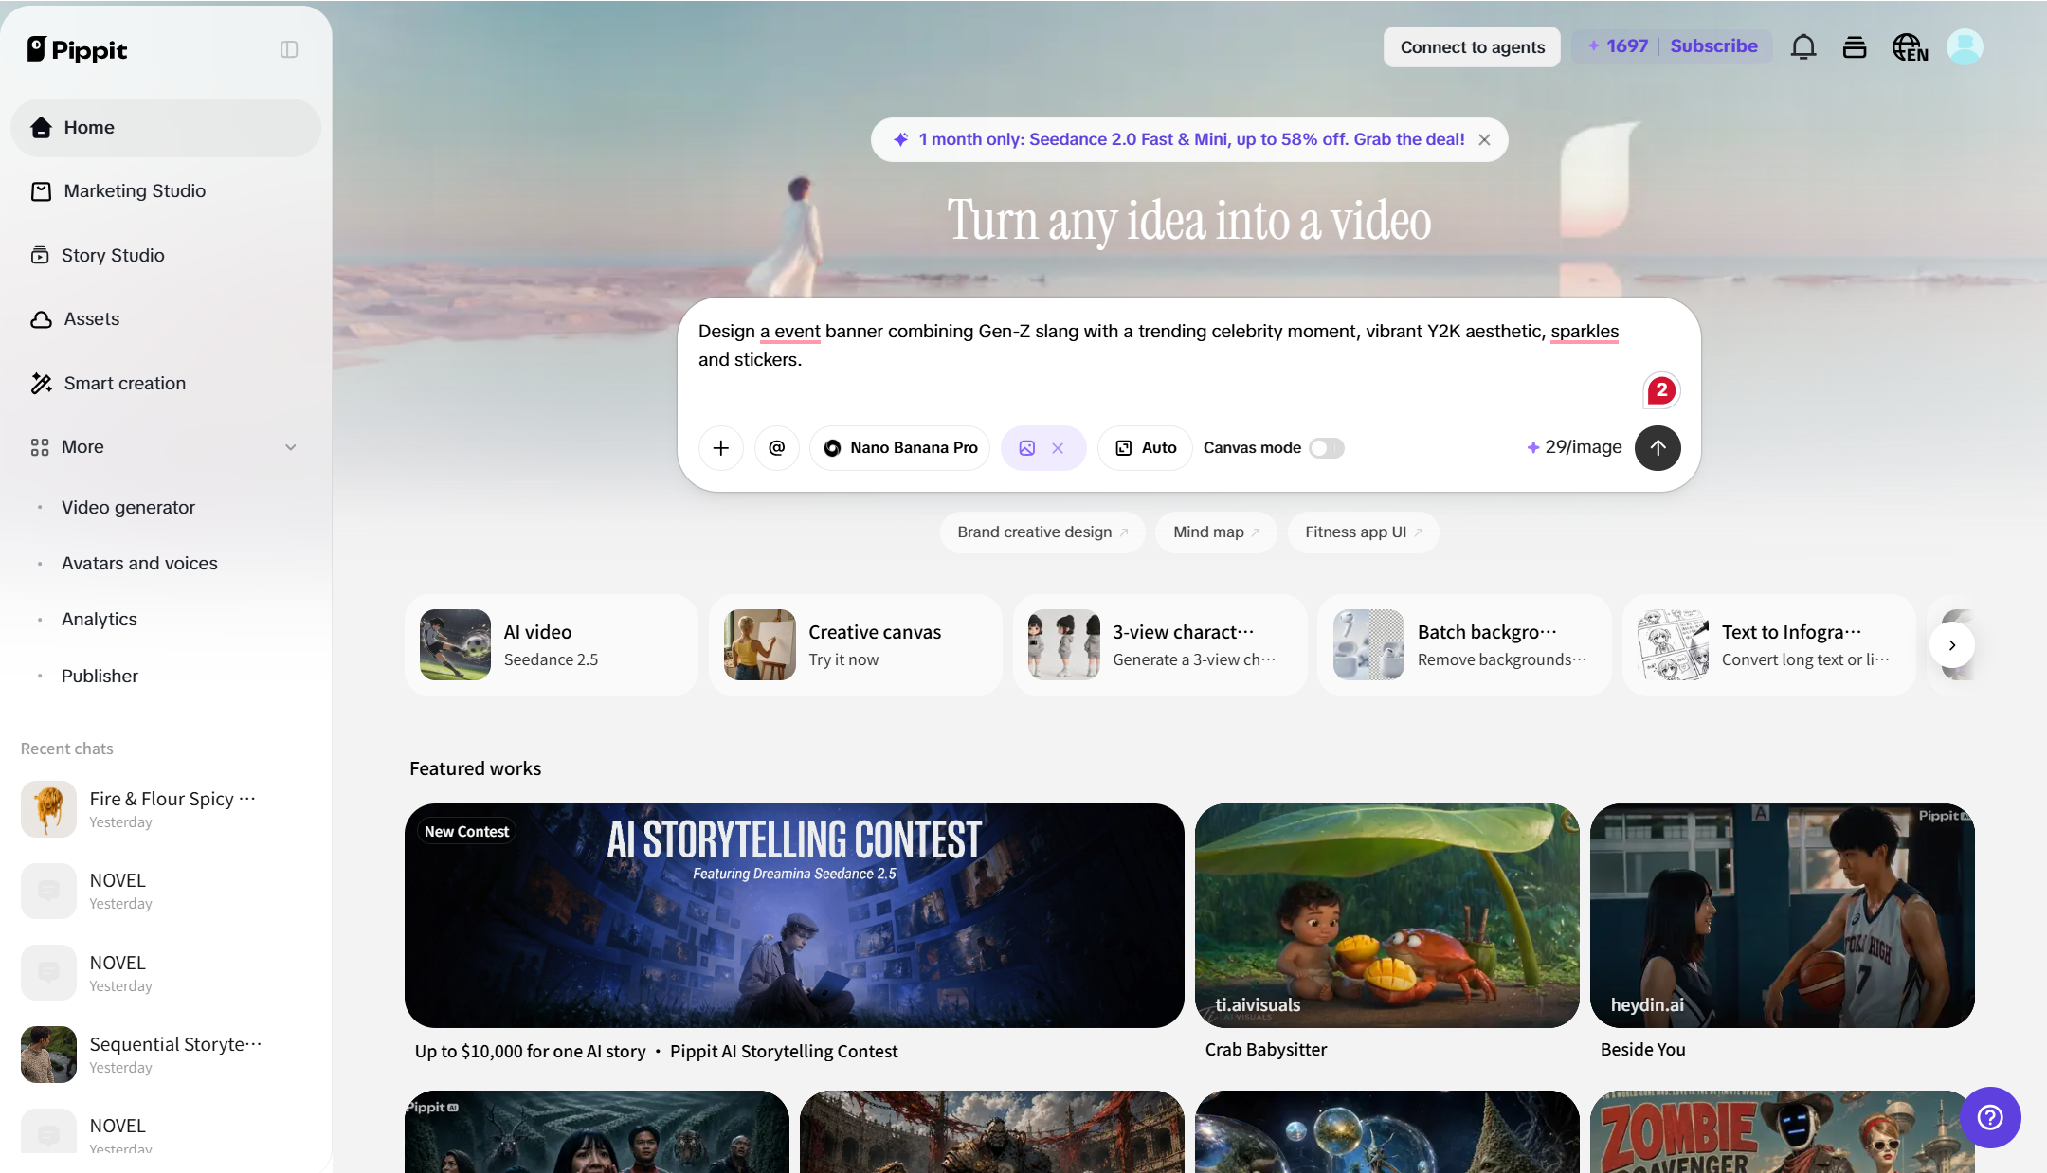Click the Seedance 58% off deal link
This screenshot has height=1173, width=2047.
point(1191,140)
